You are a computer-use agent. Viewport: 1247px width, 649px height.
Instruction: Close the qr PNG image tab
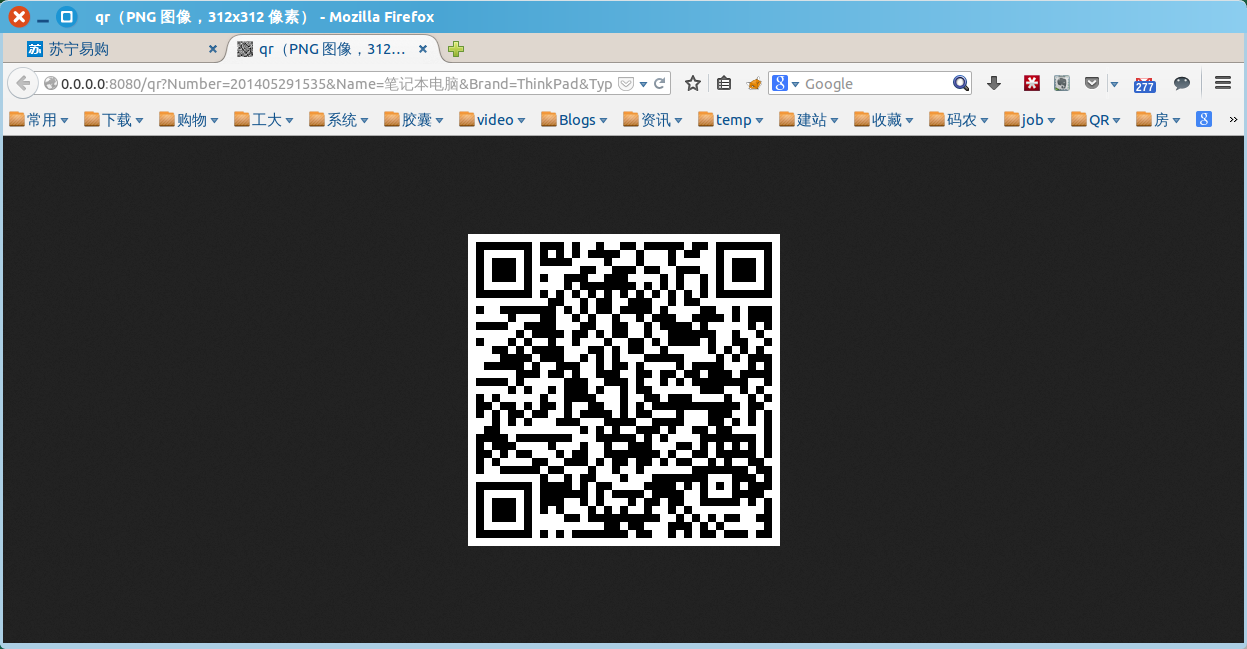(x=423, y=49)
